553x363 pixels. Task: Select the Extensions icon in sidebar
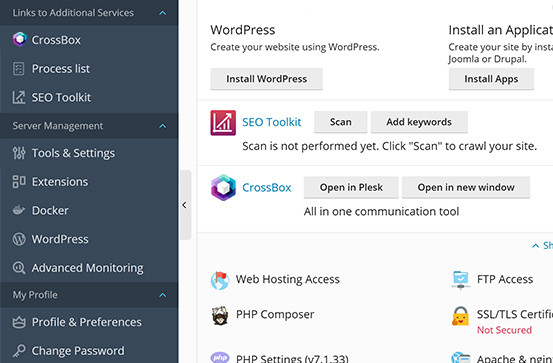tap(19, 182)
